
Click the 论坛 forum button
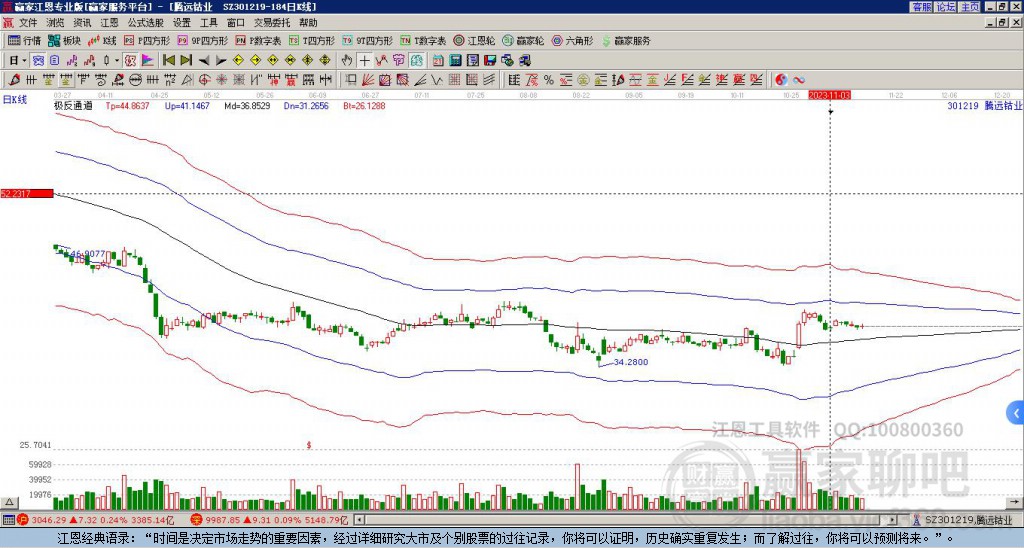click(x=945, y=7)
